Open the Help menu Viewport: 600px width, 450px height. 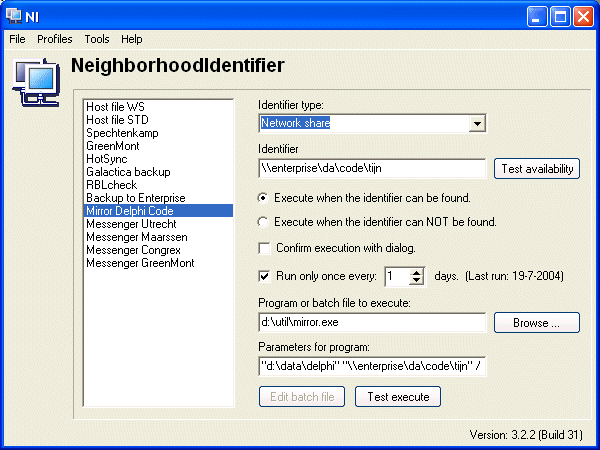(x=132, y=39)
